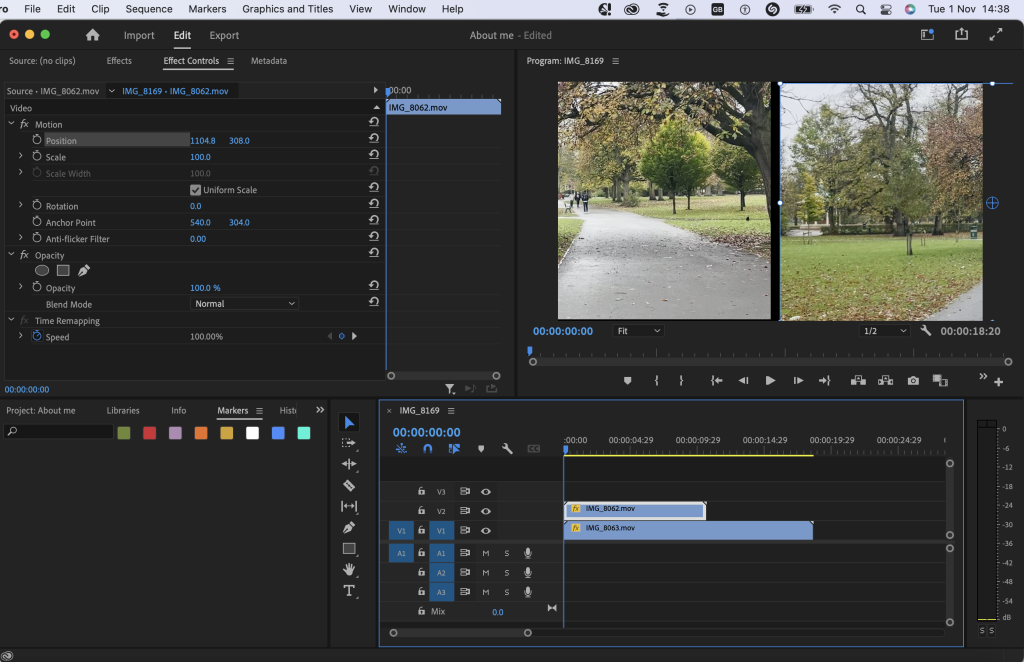Open the Workspaces icon at top right
The image size is (1024, 662).
(x=927, y=35)
